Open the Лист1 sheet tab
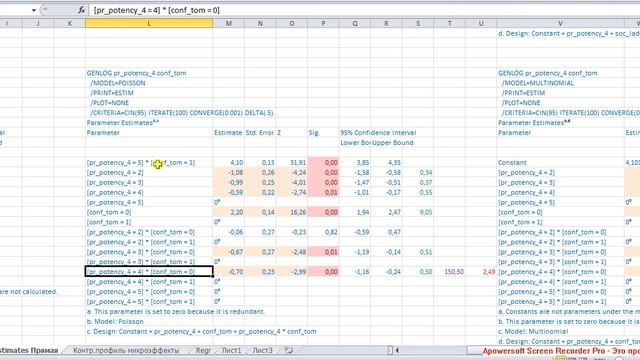This screenshot has width=640, height=360. click(231, 350)
